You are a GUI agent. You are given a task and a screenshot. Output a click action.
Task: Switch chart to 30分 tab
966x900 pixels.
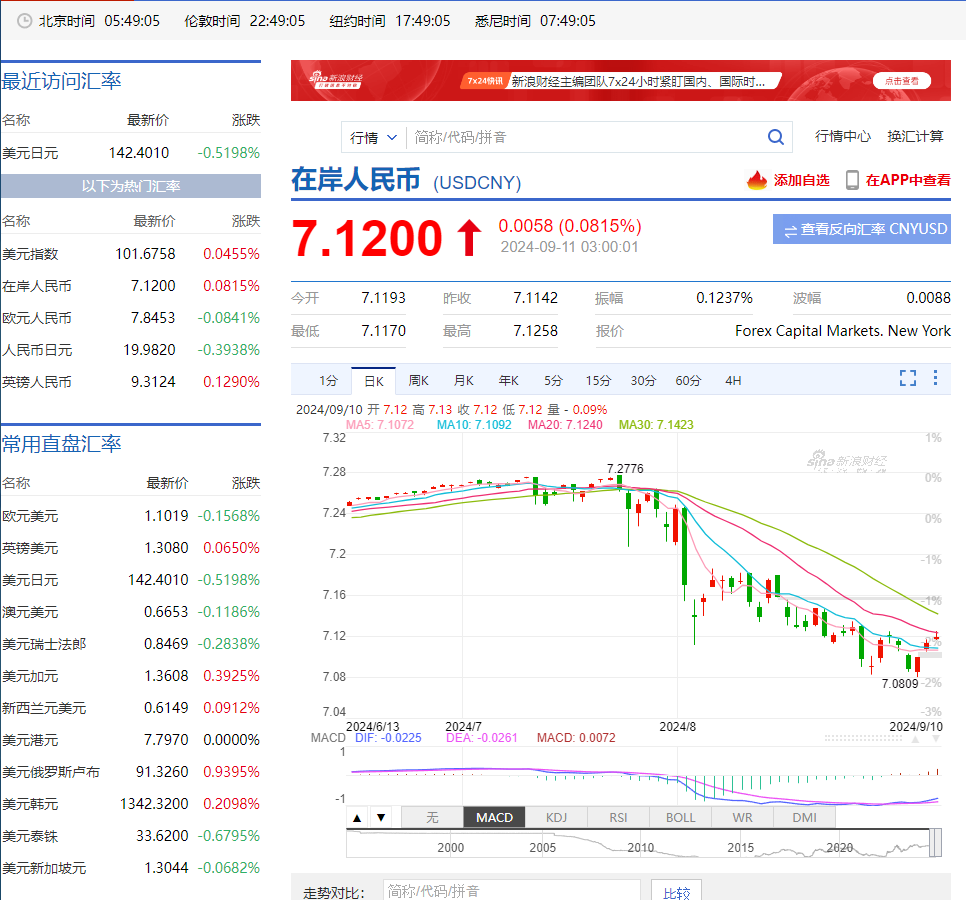click(x=643, y=381)
